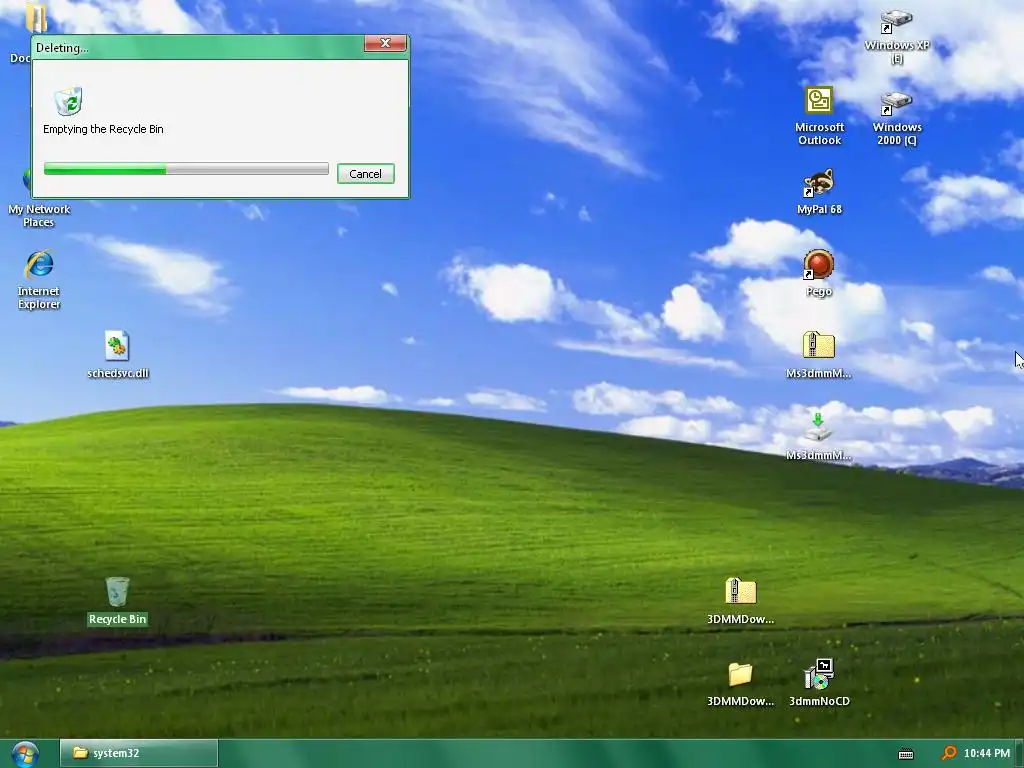Click the Emptying the Recycle Bin text

(103, 129)
